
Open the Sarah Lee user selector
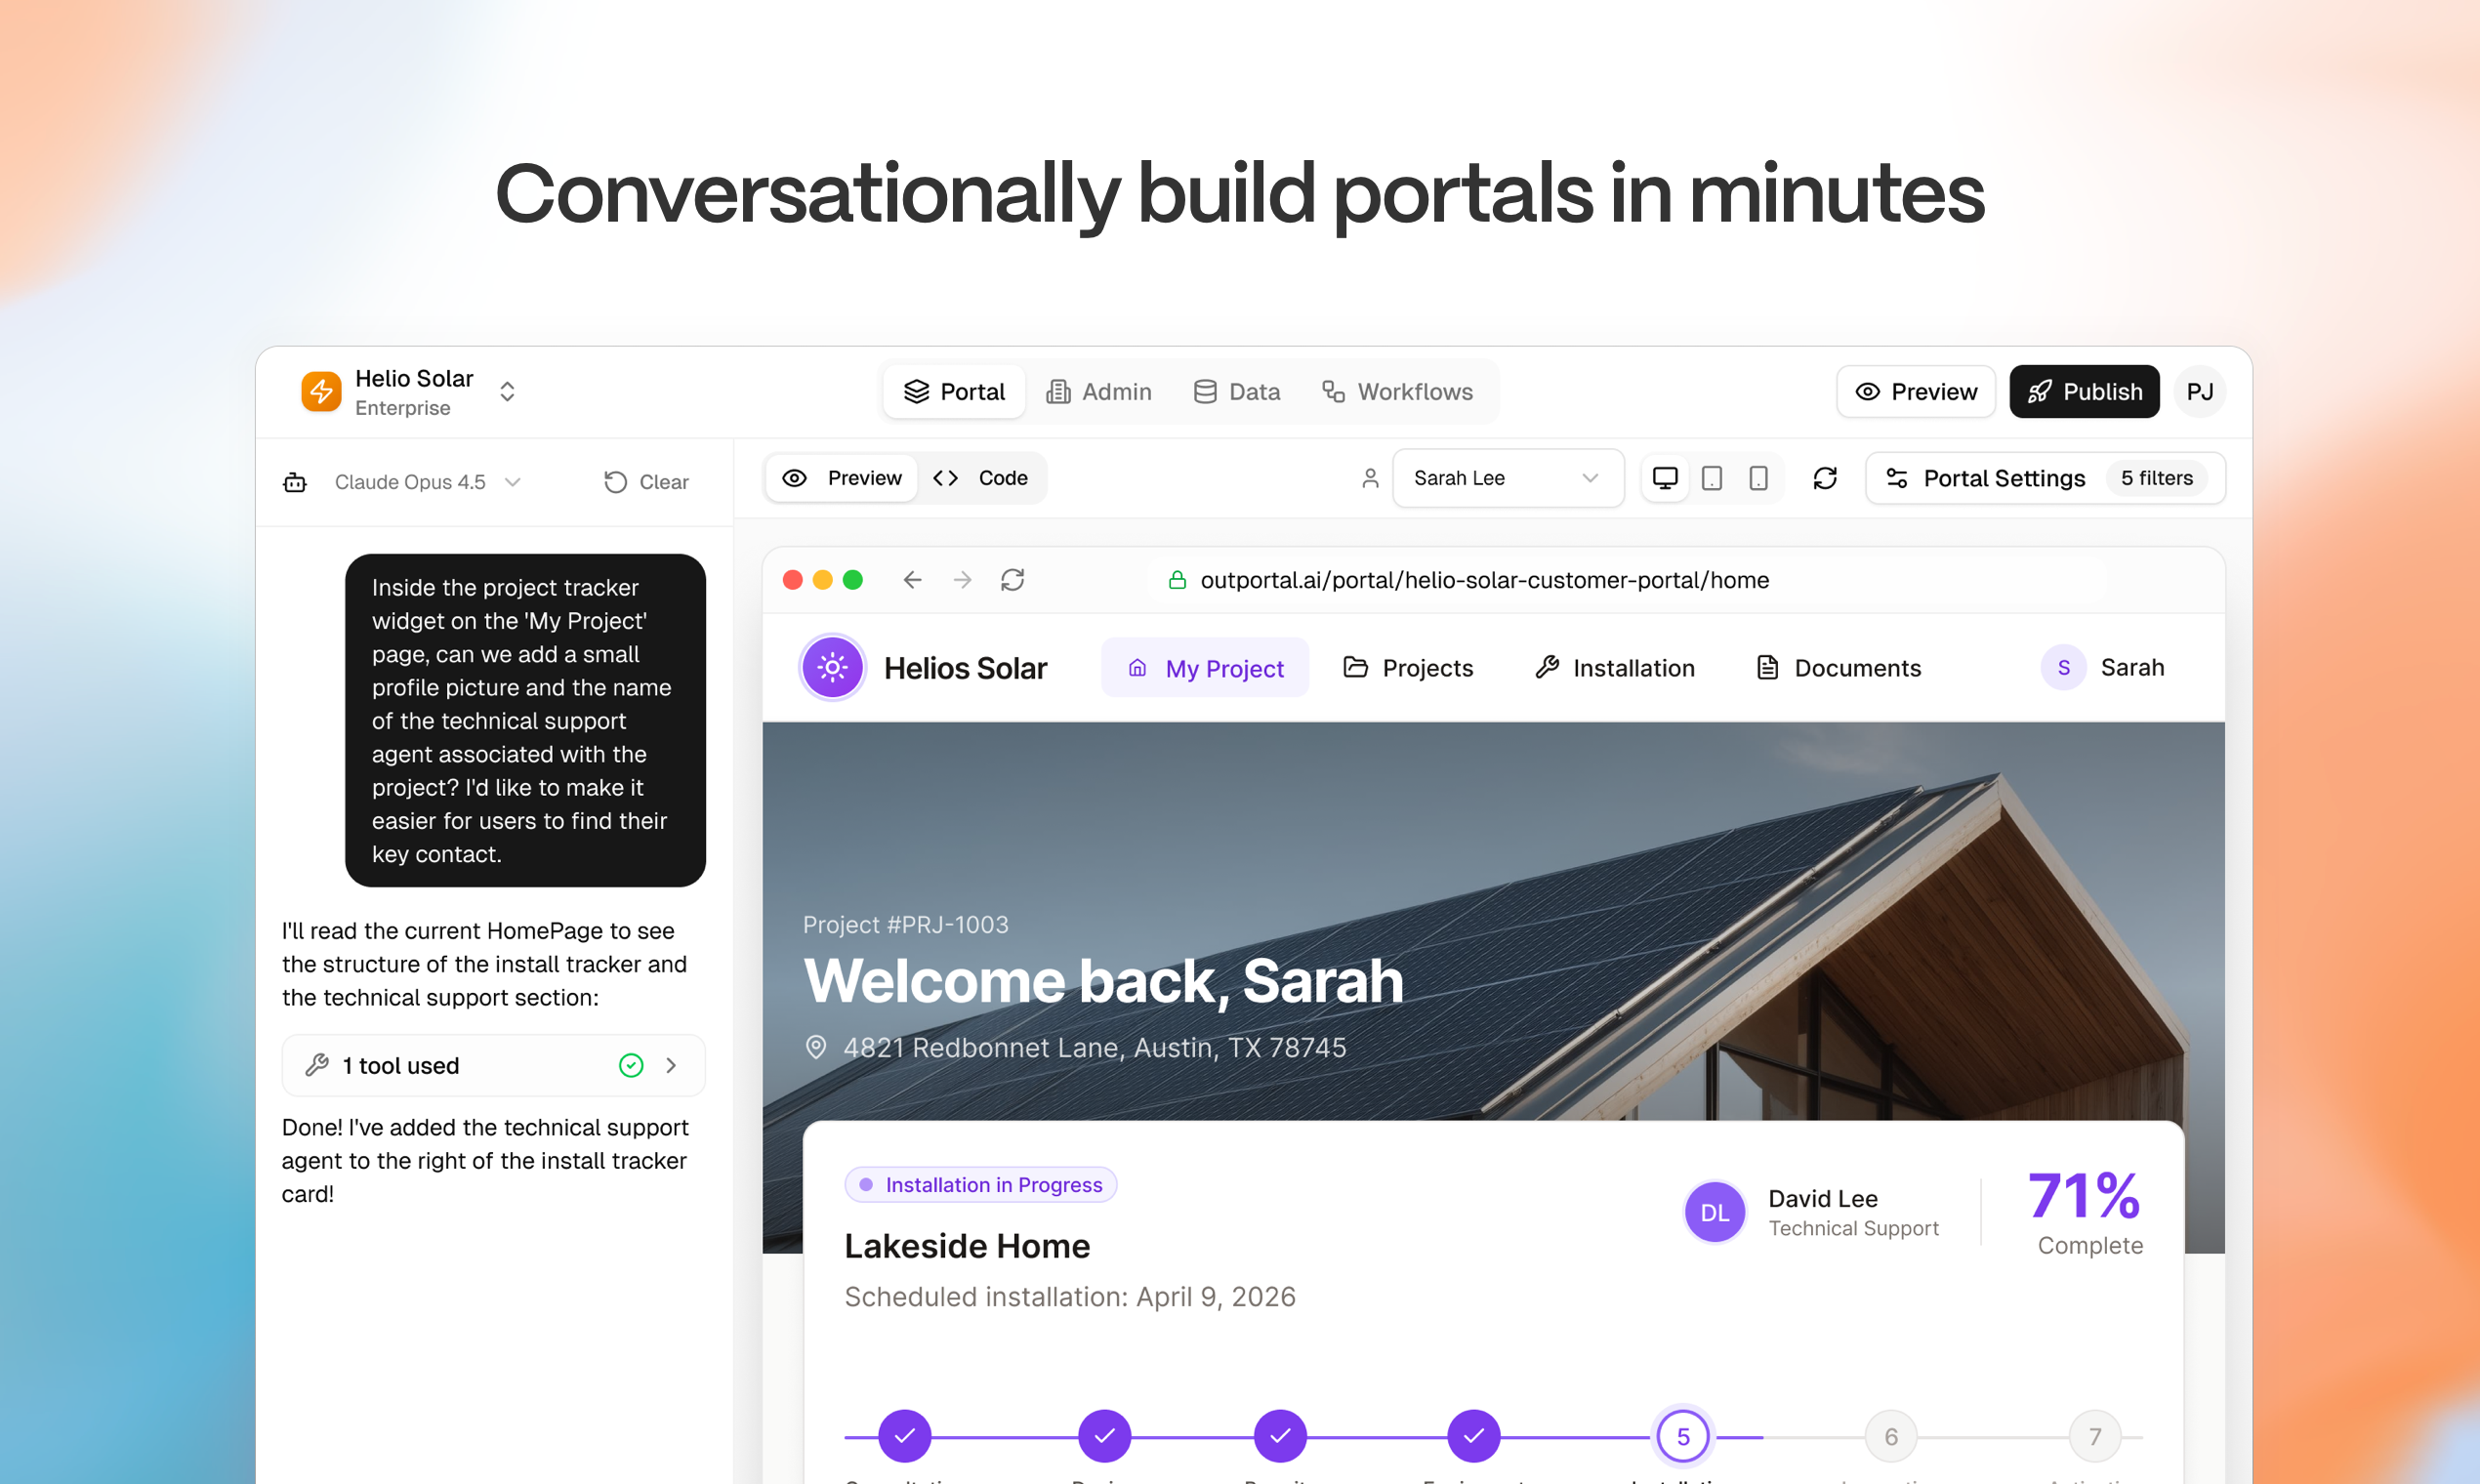(1508, 478)
